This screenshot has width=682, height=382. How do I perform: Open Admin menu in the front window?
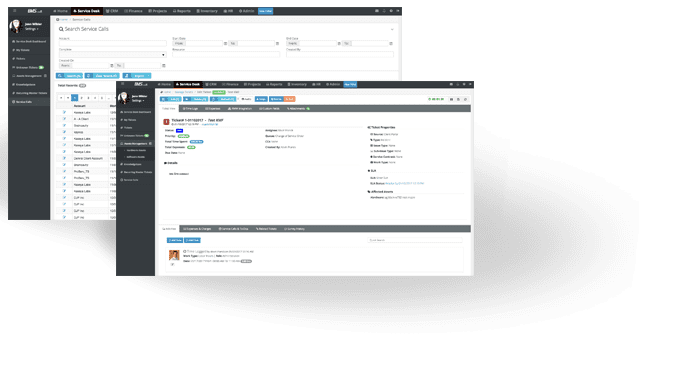point(333,84)
